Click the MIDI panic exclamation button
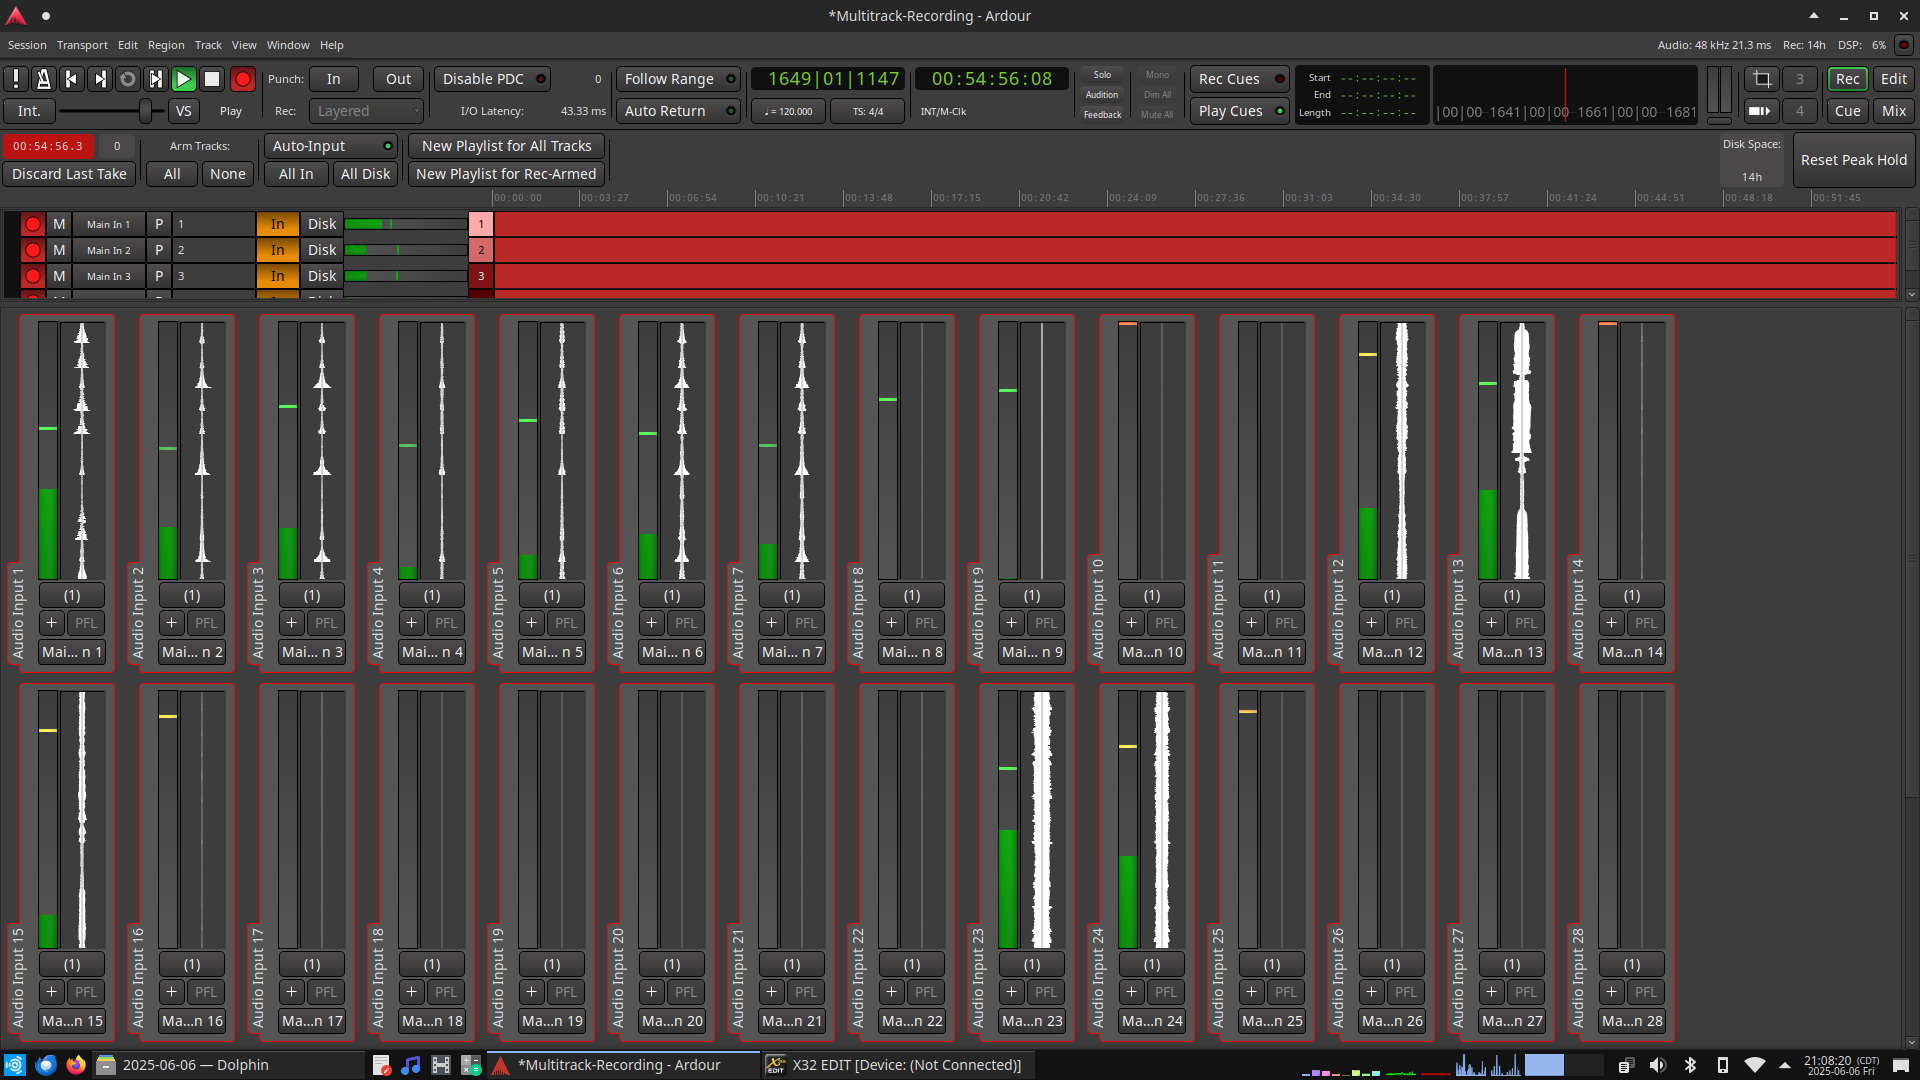Screen dimensions: 1920x1080 [x=16, y=79]
